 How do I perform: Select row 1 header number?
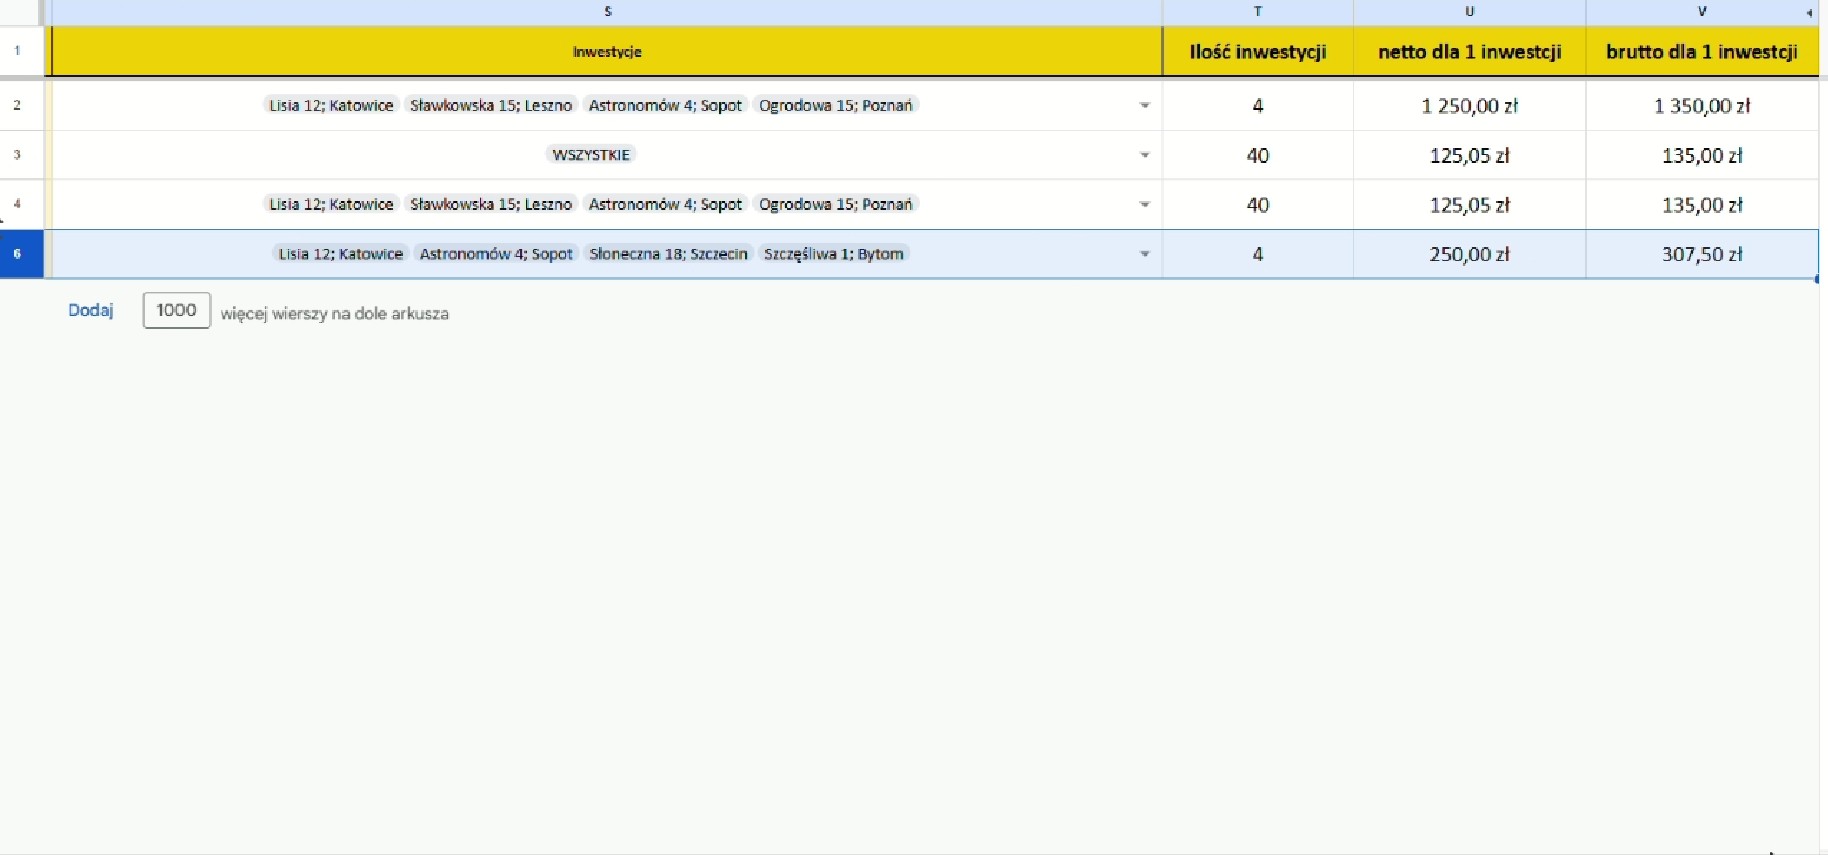point(17,51)
